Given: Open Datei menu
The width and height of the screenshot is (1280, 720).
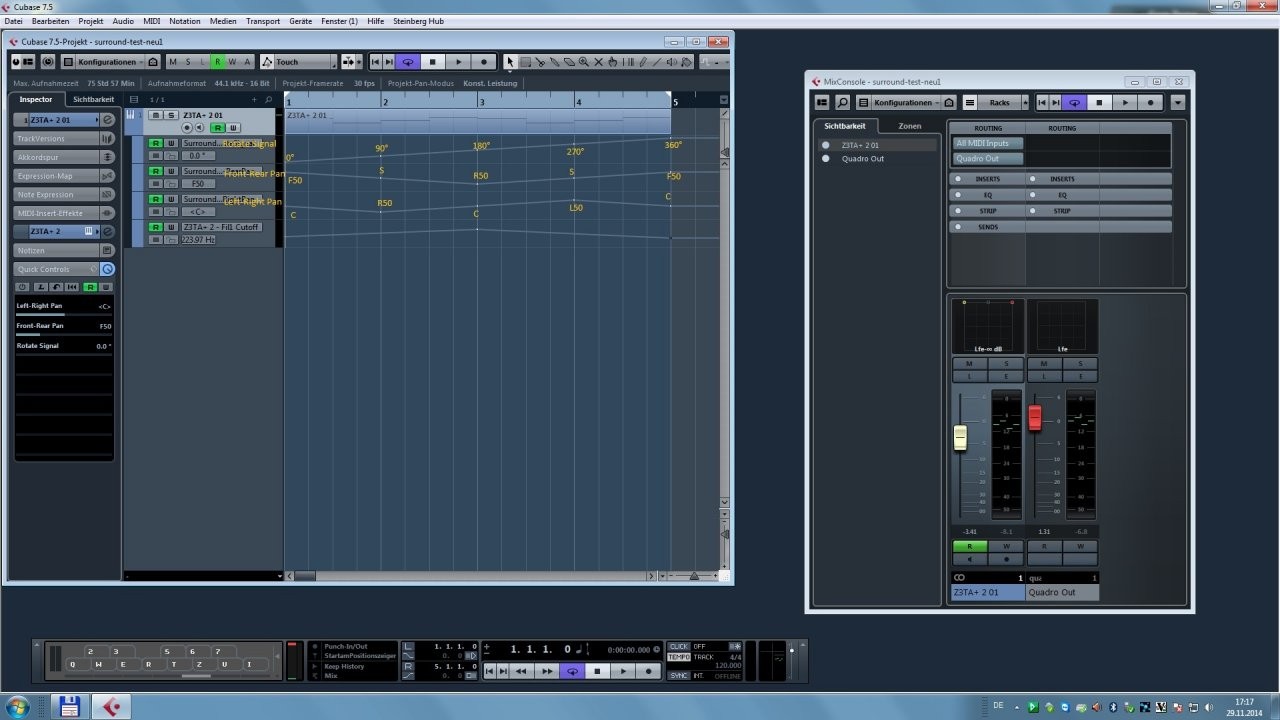Looking at the screenshot, I should (13, 21).
